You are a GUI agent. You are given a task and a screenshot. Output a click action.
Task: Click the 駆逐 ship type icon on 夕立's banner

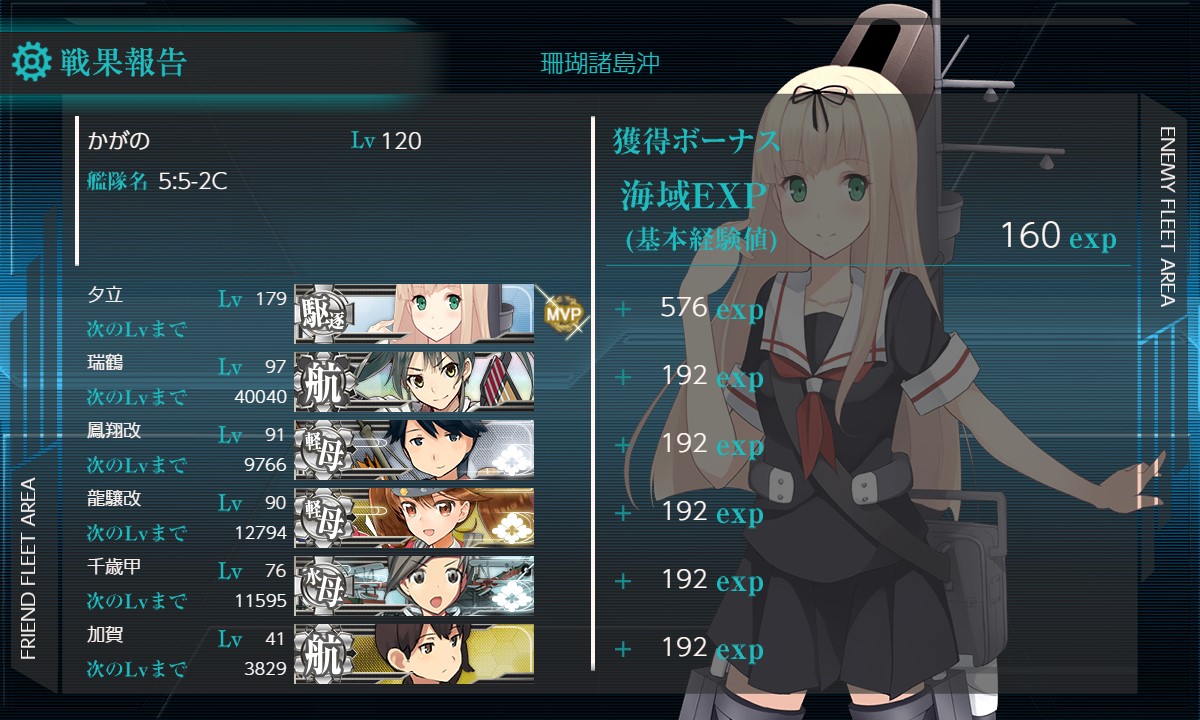coord(324,314)
